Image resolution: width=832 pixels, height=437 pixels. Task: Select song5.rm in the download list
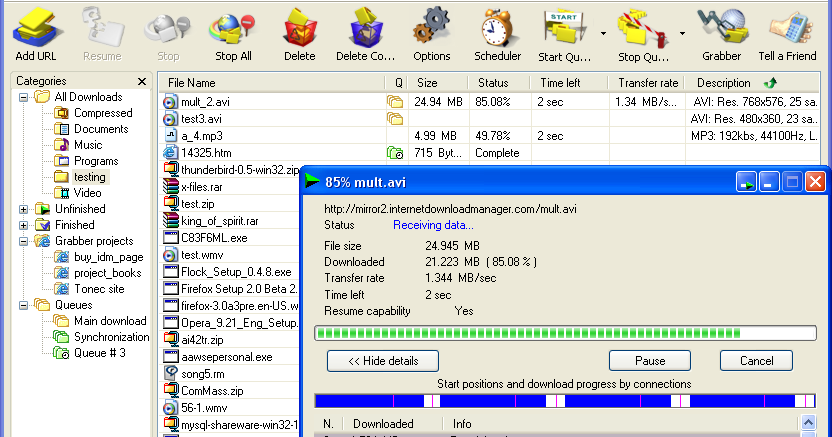pyautogui.click(x=203, y=374)
